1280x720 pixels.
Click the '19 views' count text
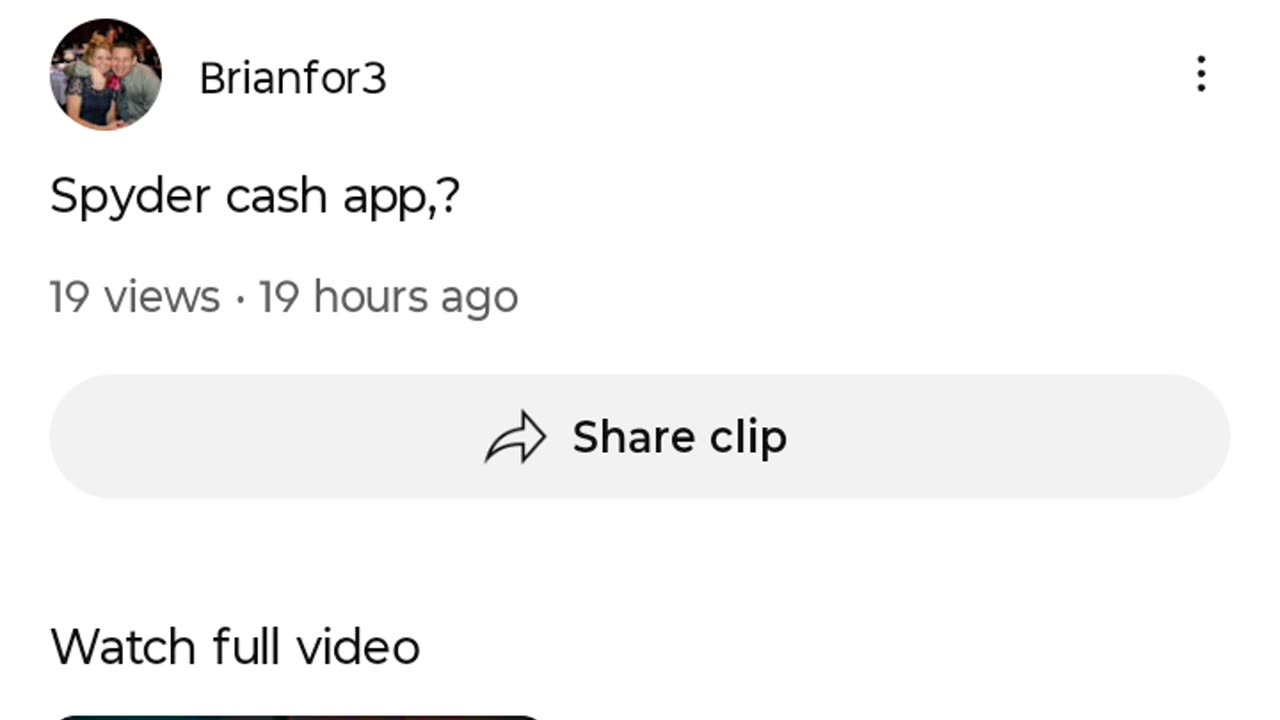[x=134, y=297]
